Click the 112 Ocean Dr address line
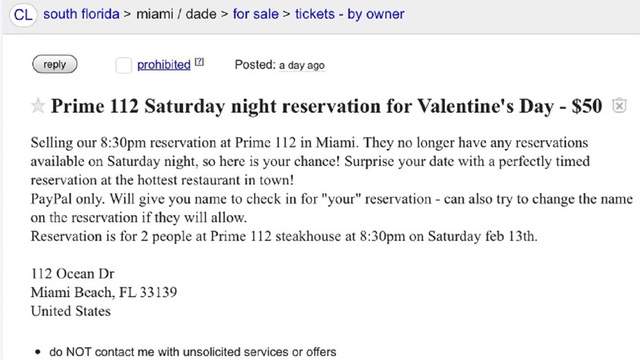The width and height of the screenshot is (640, 360). click(73, 273)
